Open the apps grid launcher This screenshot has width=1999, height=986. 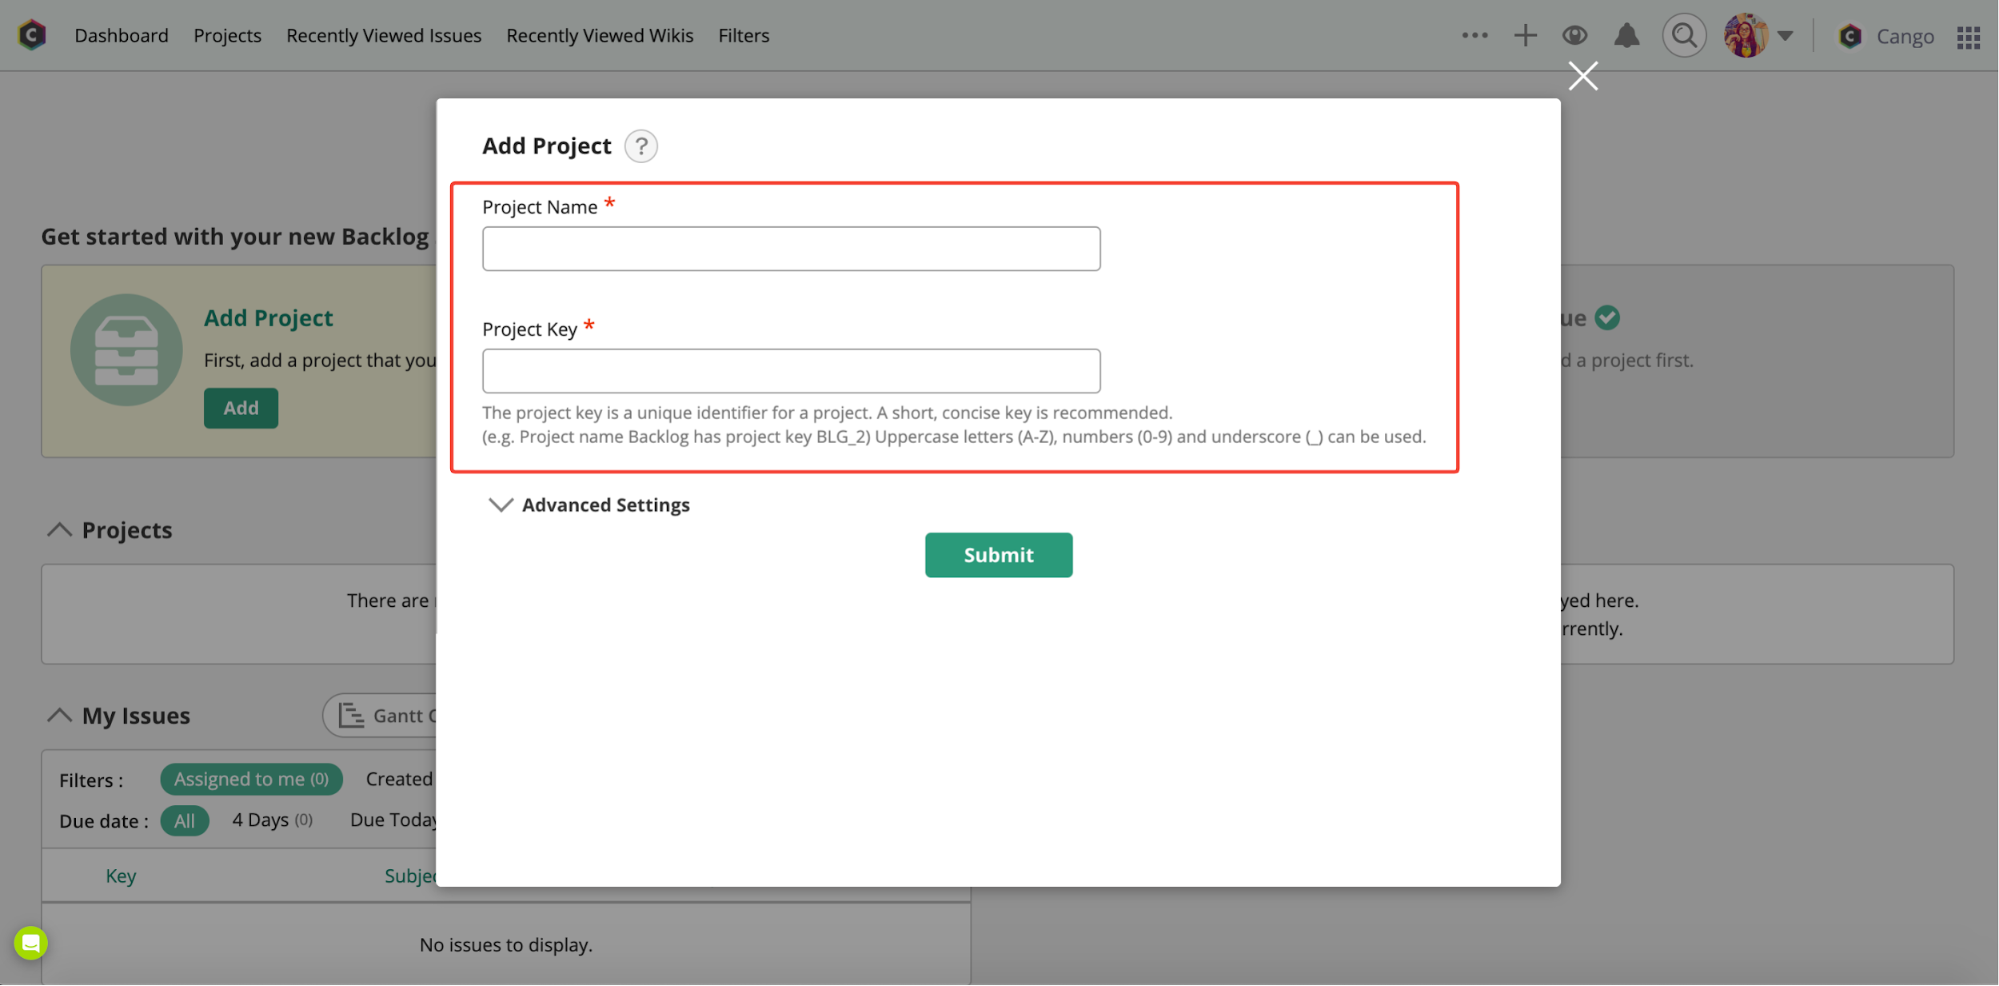(1968, 37)
